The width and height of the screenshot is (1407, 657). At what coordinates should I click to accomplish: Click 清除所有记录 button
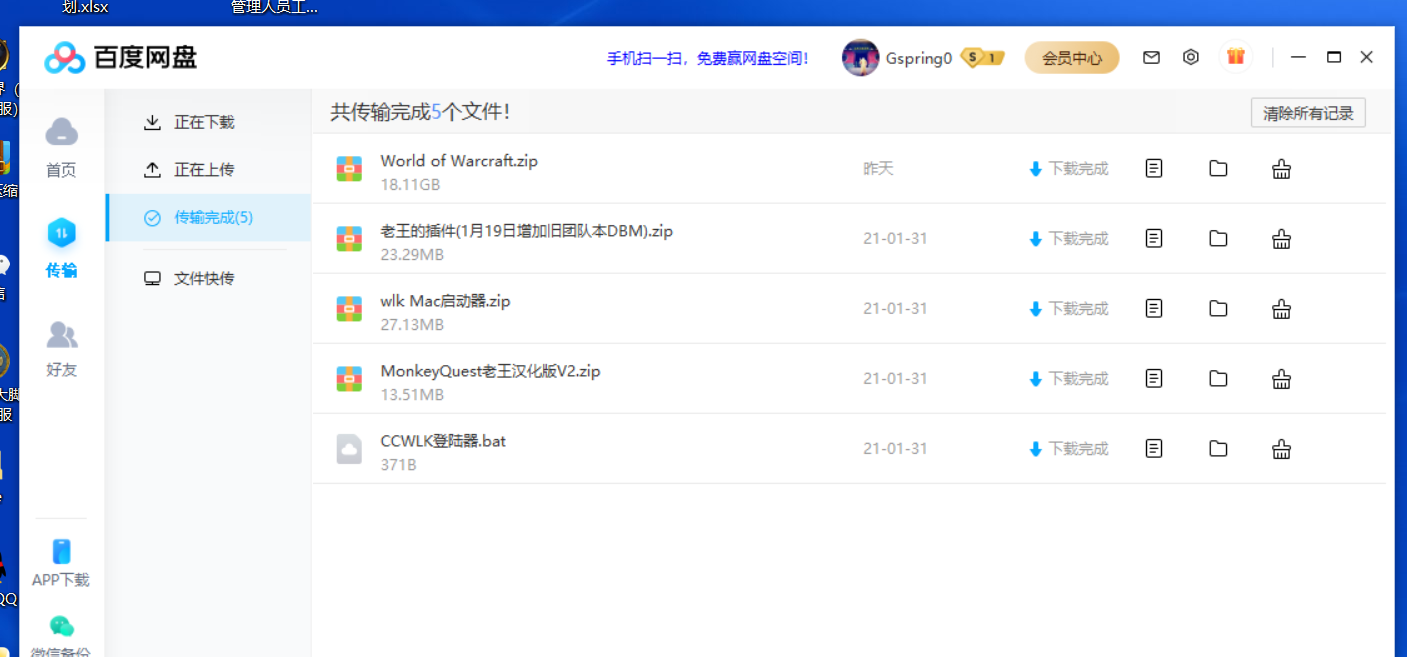(1308, 113)
